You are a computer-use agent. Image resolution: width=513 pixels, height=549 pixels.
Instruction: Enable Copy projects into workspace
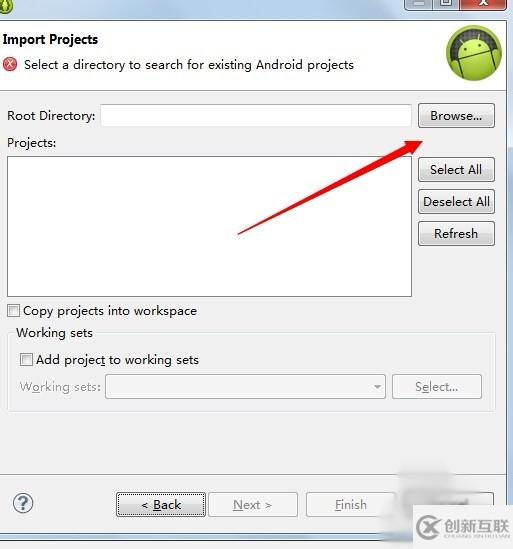click(13, 311)
